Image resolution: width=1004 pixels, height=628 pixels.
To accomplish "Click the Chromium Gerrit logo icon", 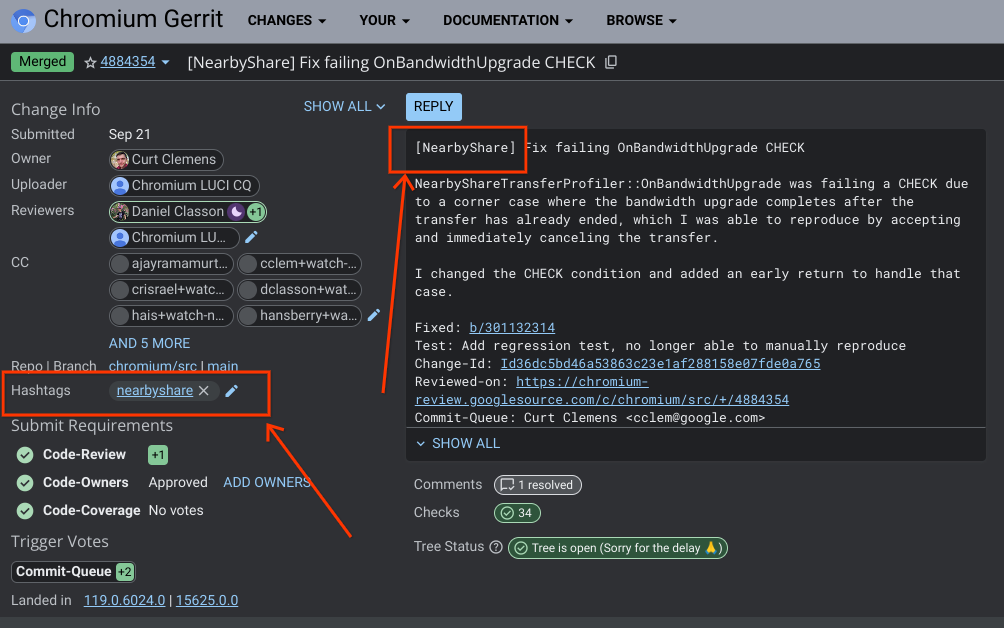I will tap(23, 20).
